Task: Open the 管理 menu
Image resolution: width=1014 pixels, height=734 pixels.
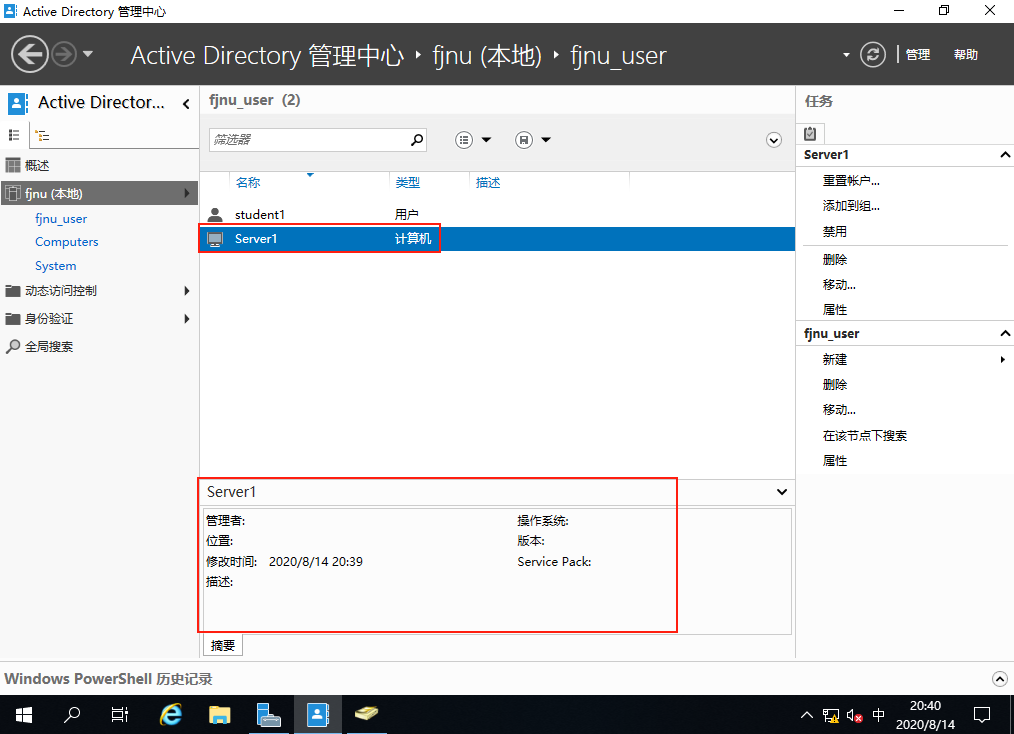Action: 918,55
